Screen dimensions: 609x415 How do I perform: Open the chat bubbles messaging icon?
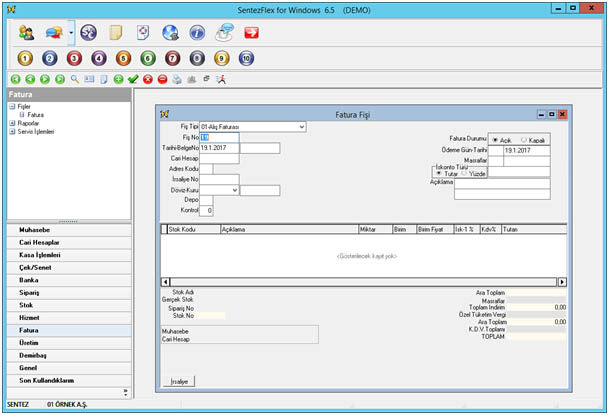pos(54,33)
